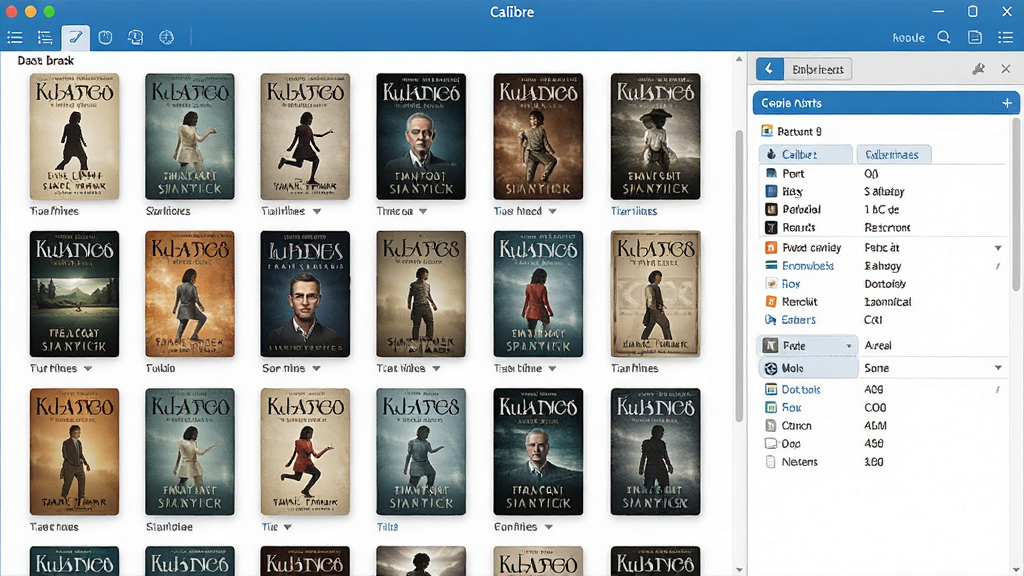This screenshot has height=576, width=1024.
Task: Click the Dortoisly value
Action: [885, 284]
